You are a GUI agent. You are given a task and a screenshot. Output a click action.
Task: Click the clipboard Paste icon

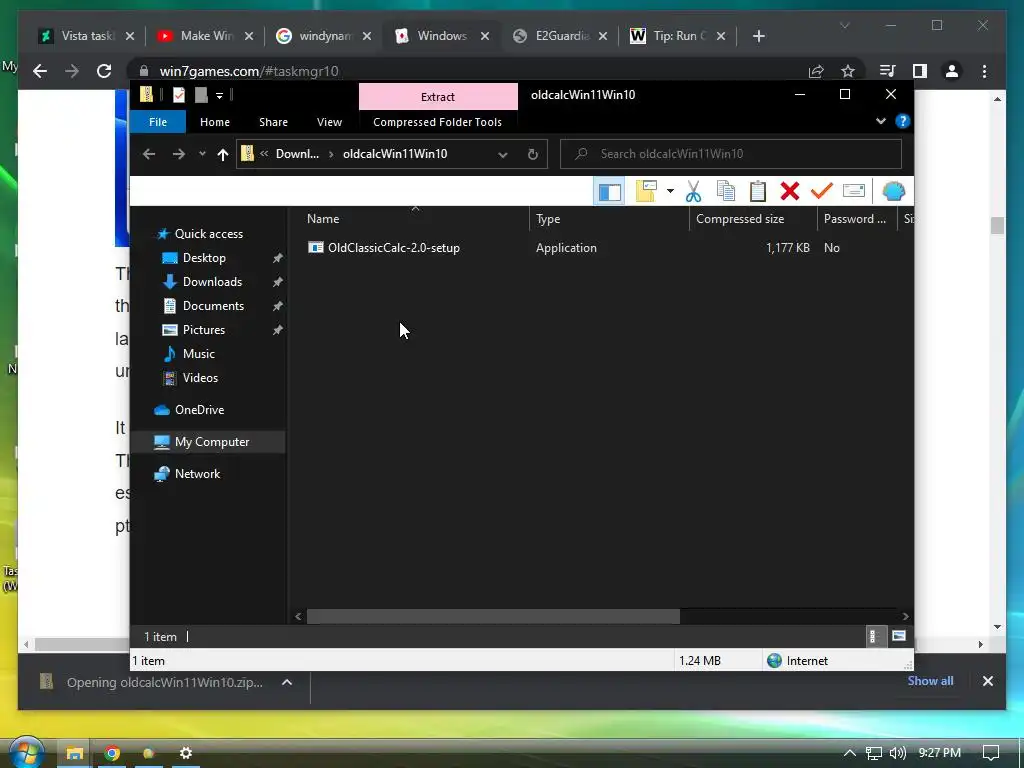point(758,191)
